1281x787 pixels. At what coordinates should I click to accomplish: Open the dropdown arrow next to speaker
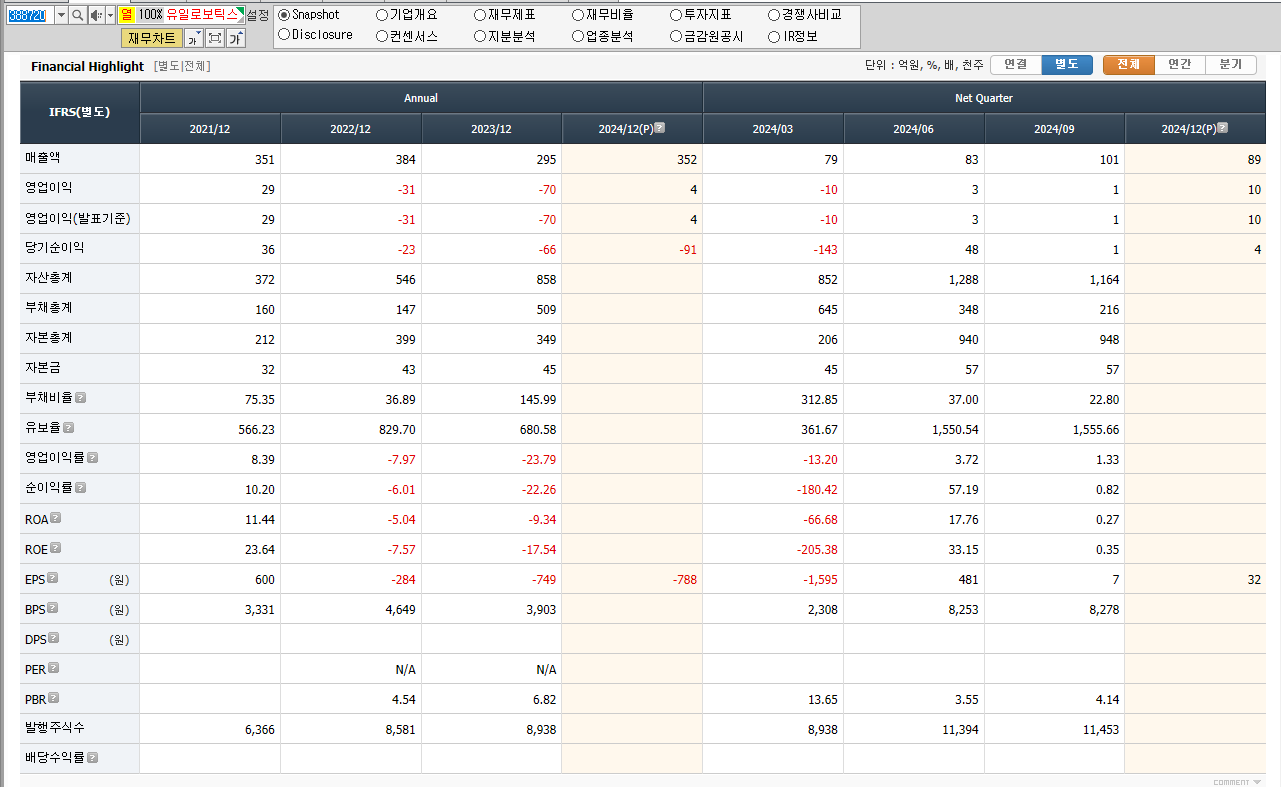point(110,15)
